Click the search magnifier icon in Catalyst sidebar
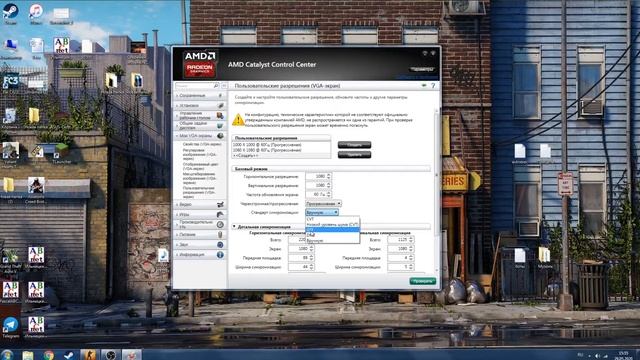This screenshot has width=640, height=360. tap(216, 86)
